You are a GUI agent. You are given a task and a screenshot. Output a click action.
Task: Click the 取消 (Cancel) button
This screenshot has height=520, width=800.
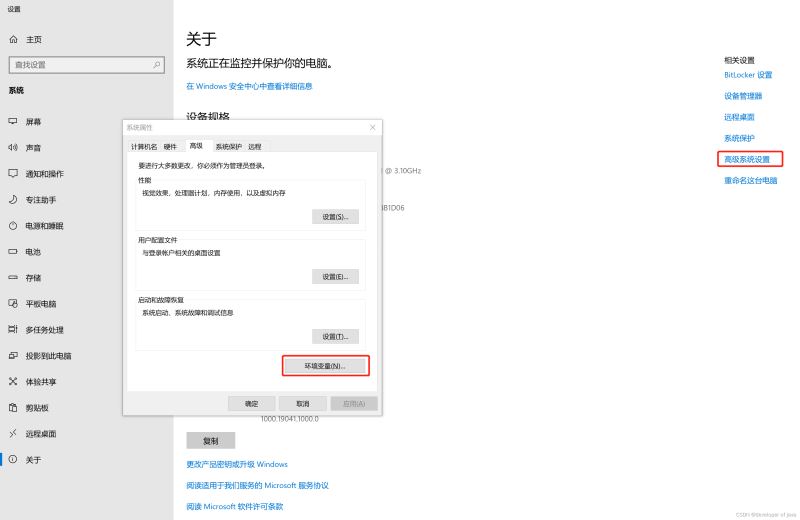tap(303, 404)
